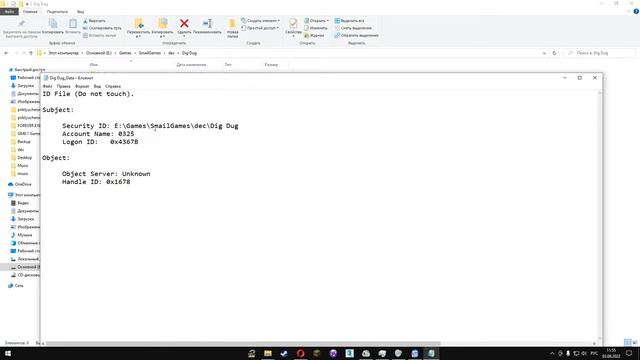
Task: Click the Explorer back arrow
Action: (x=6, y=53)
